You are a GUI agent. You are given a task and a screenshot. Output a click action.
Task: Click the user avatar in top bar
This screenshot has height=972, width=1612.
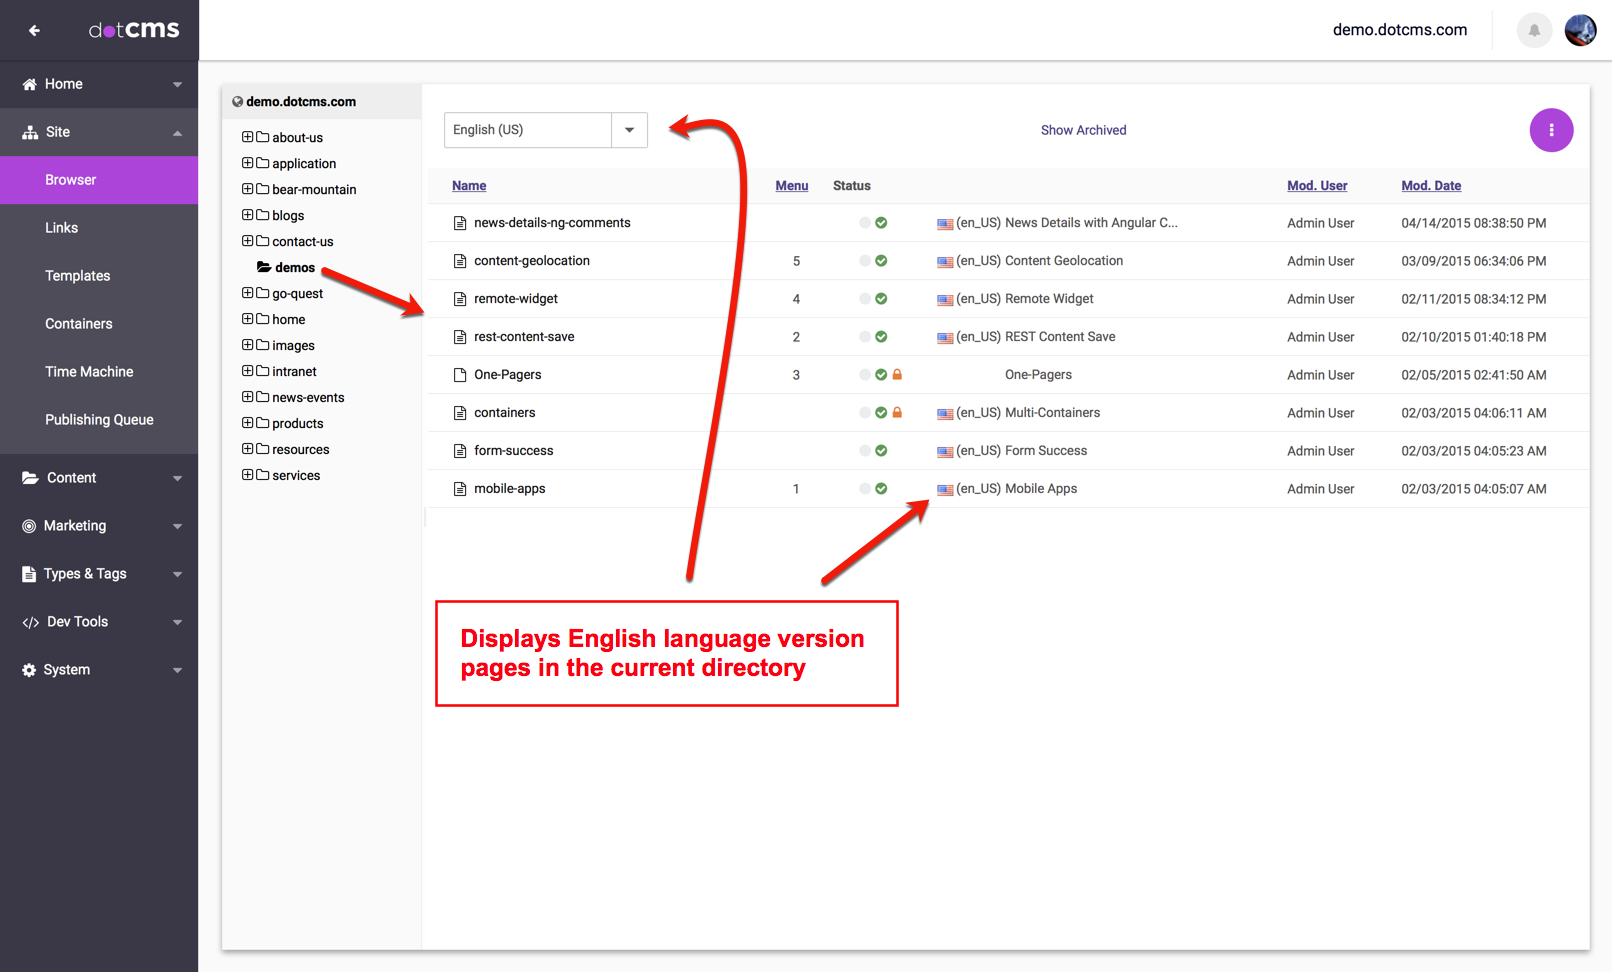click(x=1580, y=30)
